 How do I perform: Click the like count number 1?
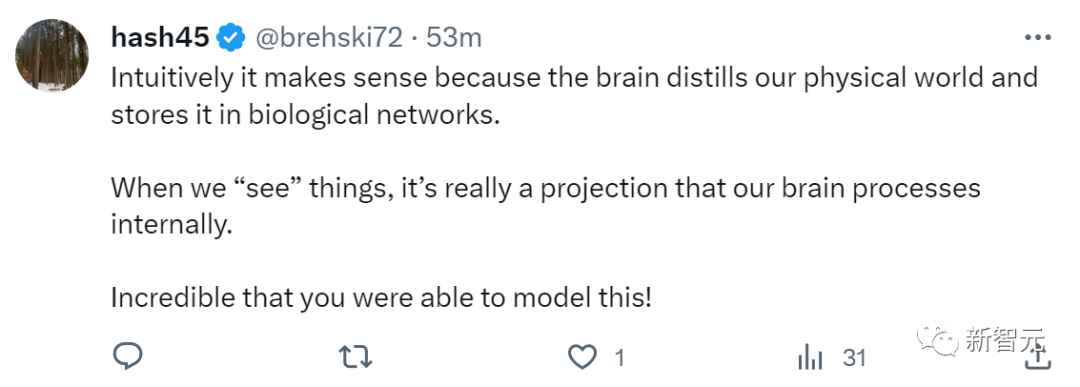[619, 358]
